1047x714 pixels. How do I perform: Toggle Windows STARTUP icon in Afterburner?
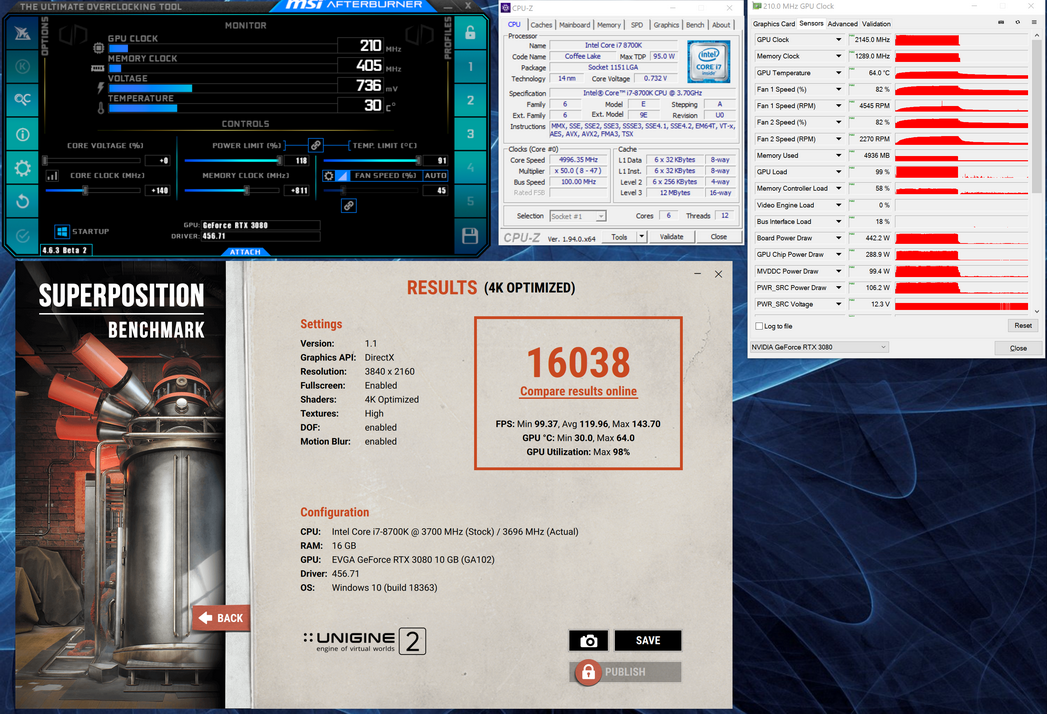click(62, 231)
